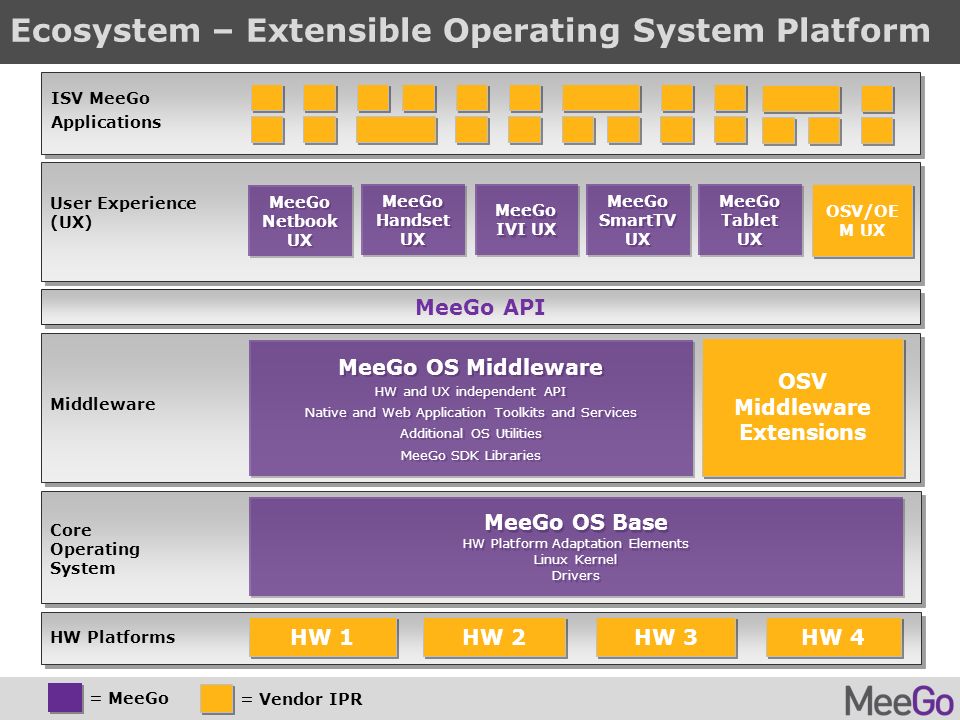Screen dimensions: 960x720
Task: Click the MeeGo Netbook UX box
Action: tap(300, 220)
